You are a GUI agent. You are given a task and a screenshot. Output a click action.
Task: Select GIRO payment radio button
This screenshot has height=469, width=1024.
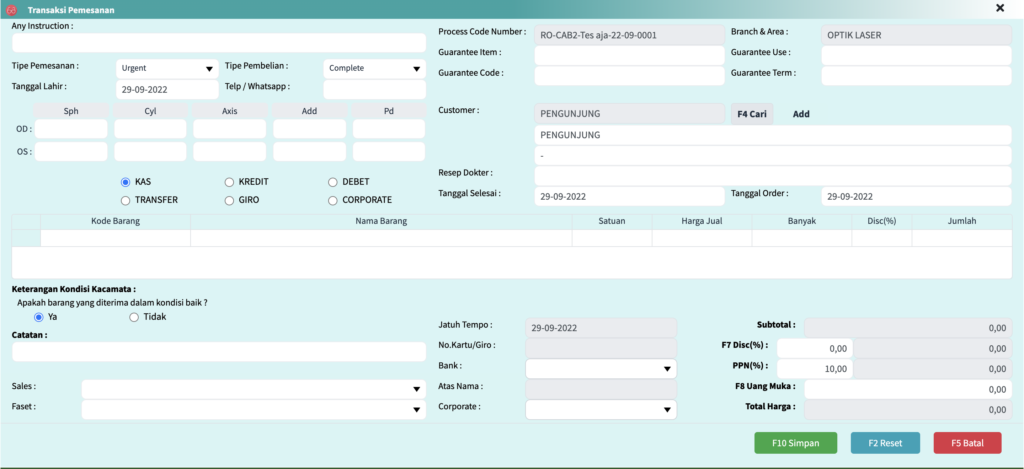click(x=230, y=200)
